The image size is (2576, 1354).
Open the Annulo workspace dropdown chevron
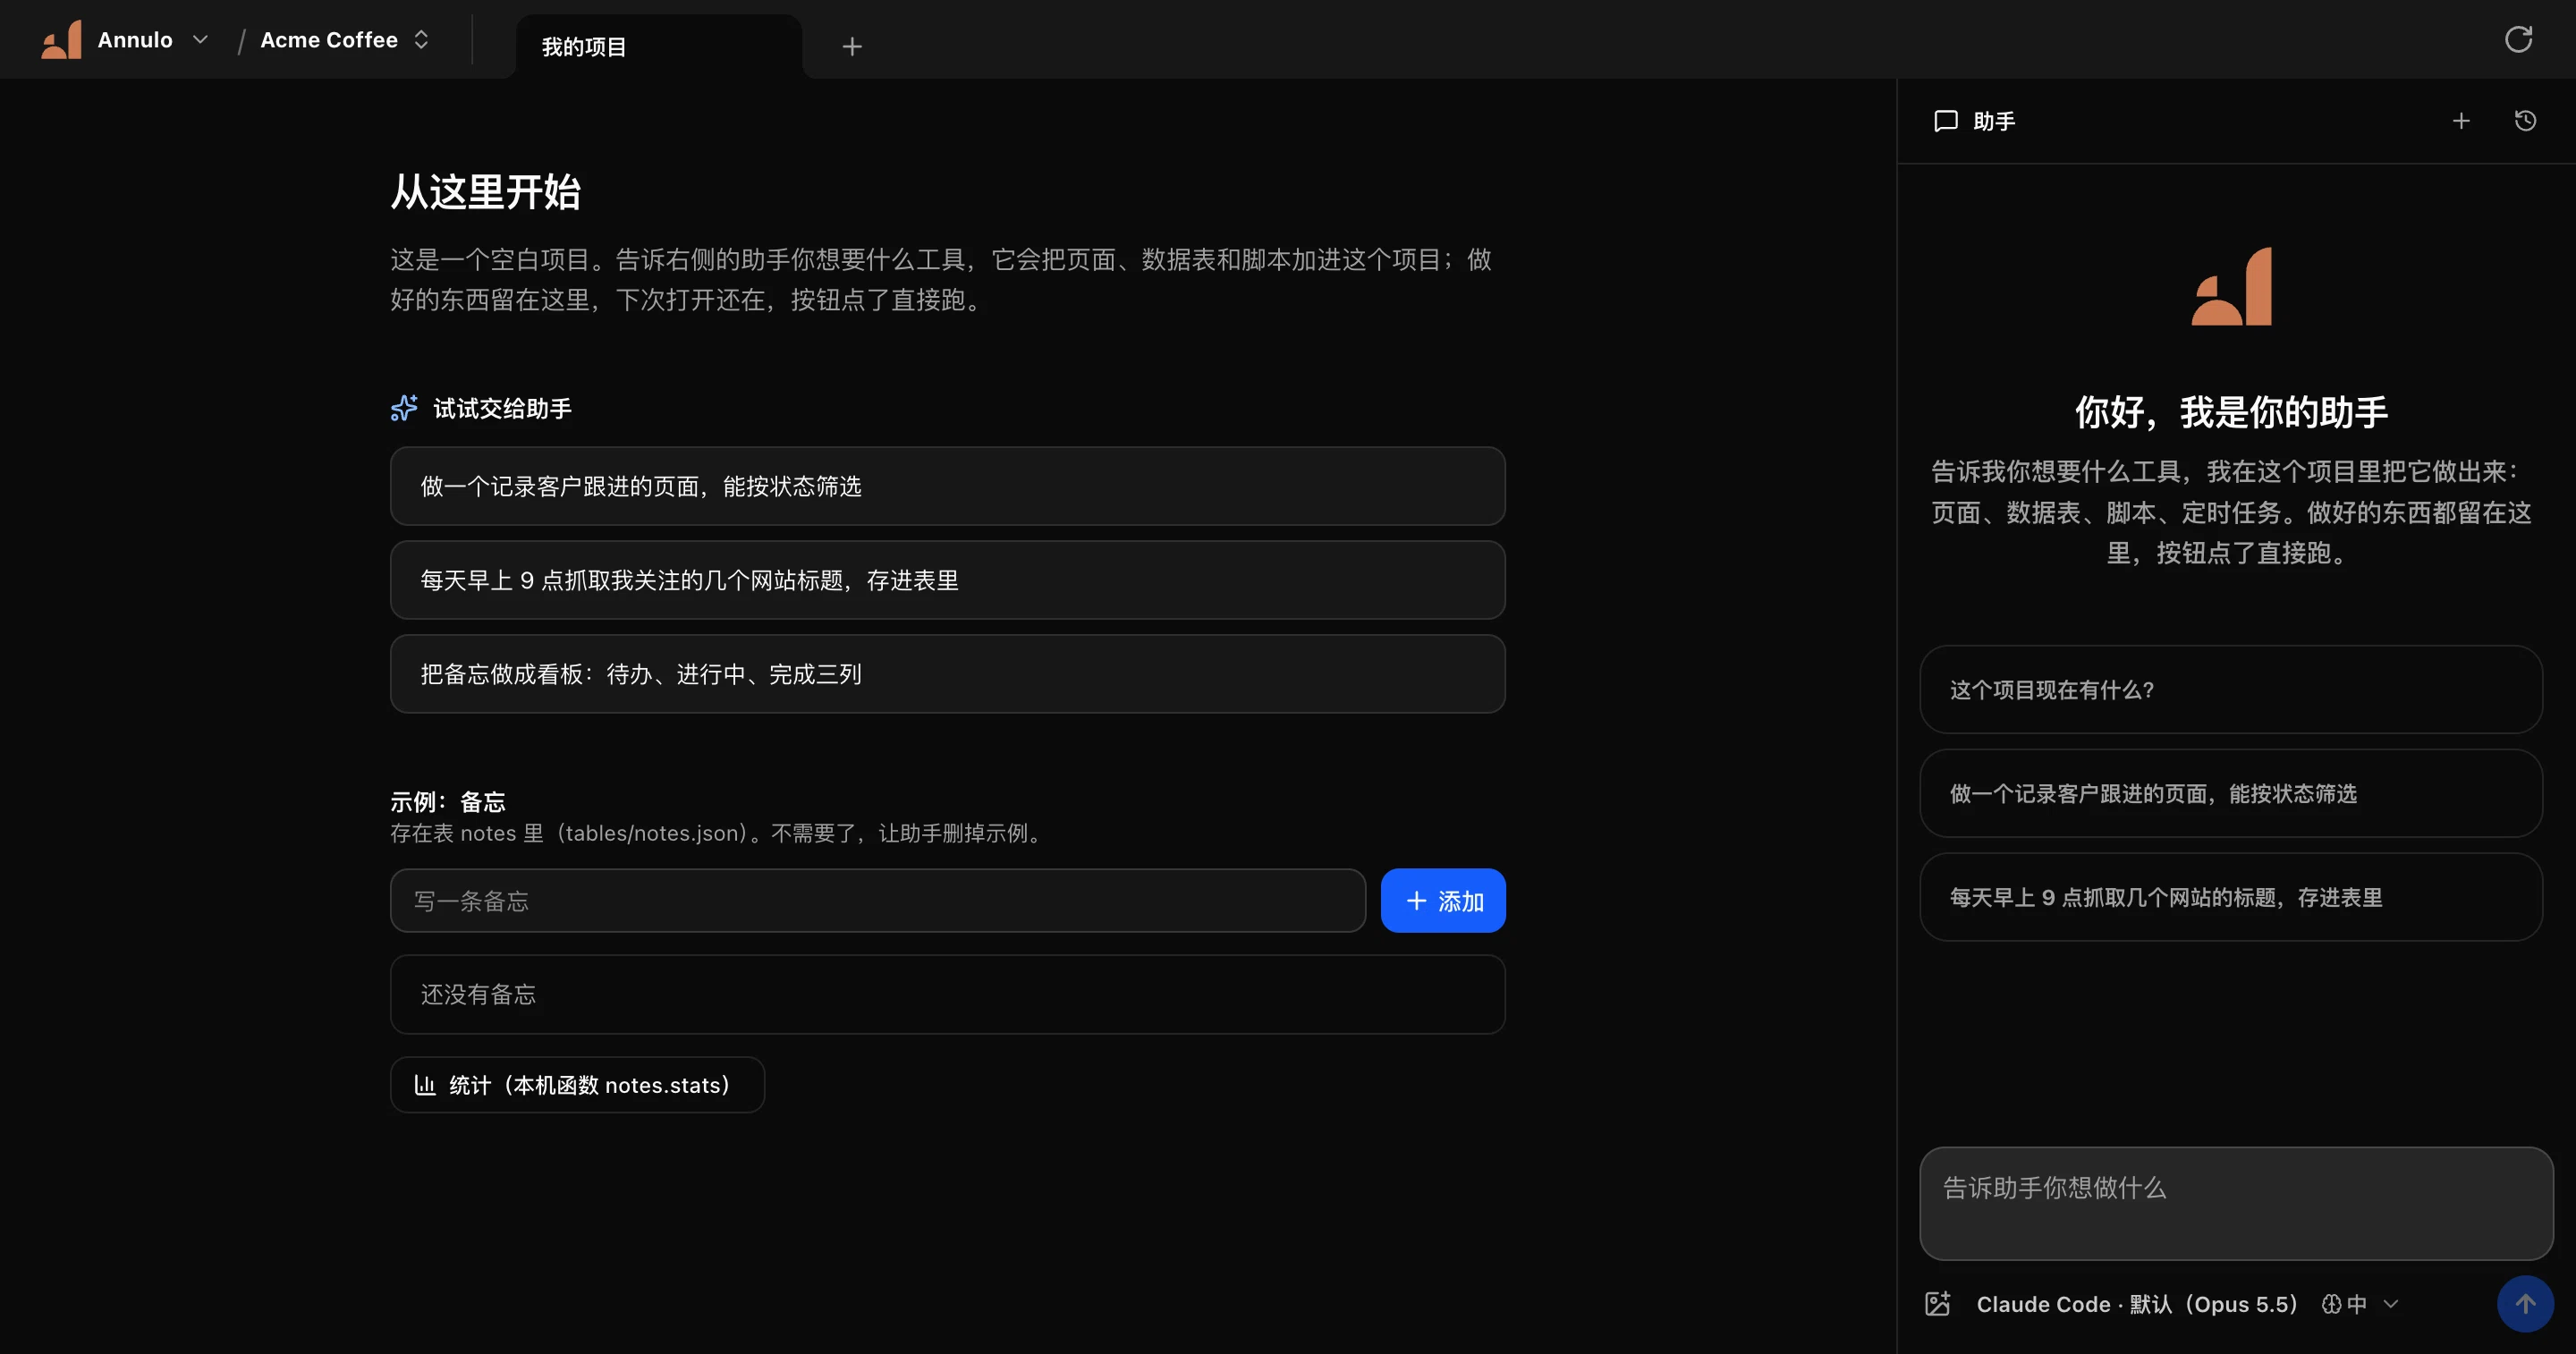tap(200, 40)
